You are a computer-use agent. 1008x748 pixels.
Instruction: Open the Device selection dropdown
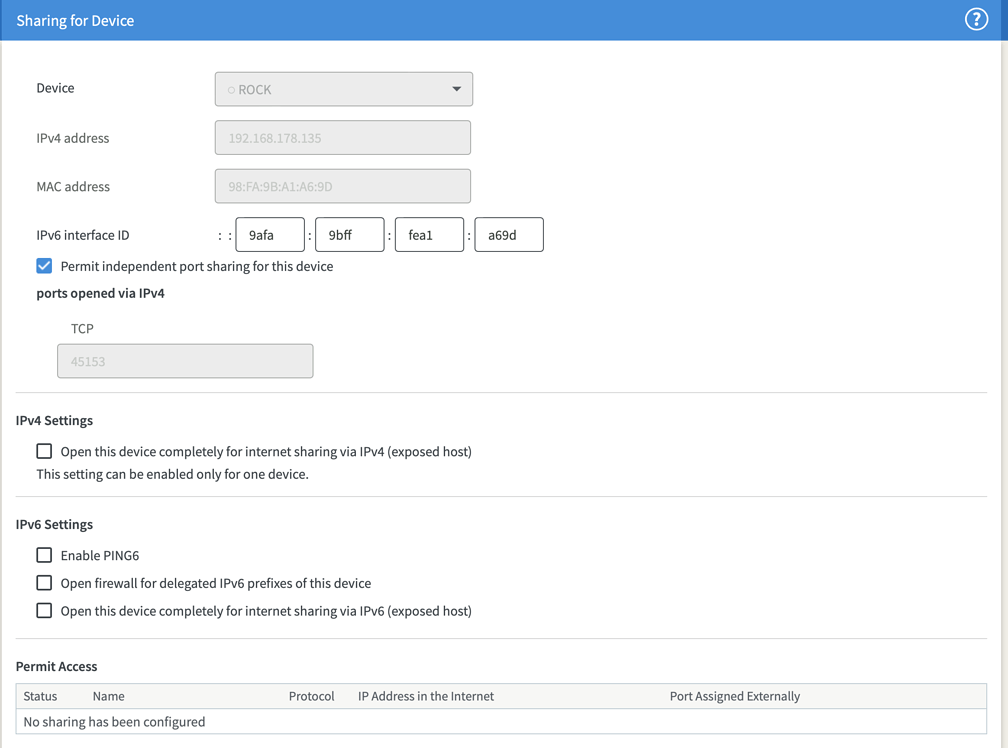coord(343,88)
